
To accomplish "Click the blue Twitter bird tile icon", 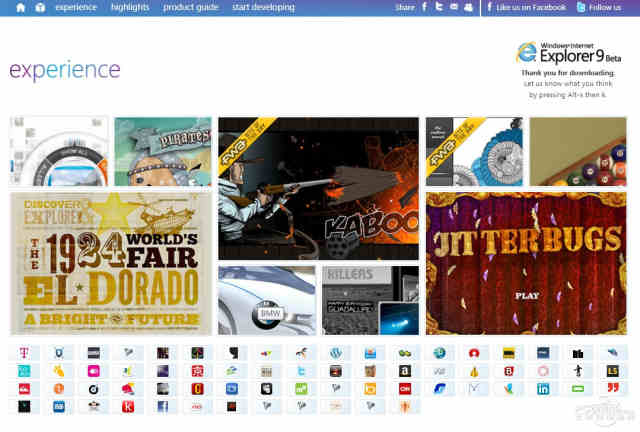I will (301, 371).
